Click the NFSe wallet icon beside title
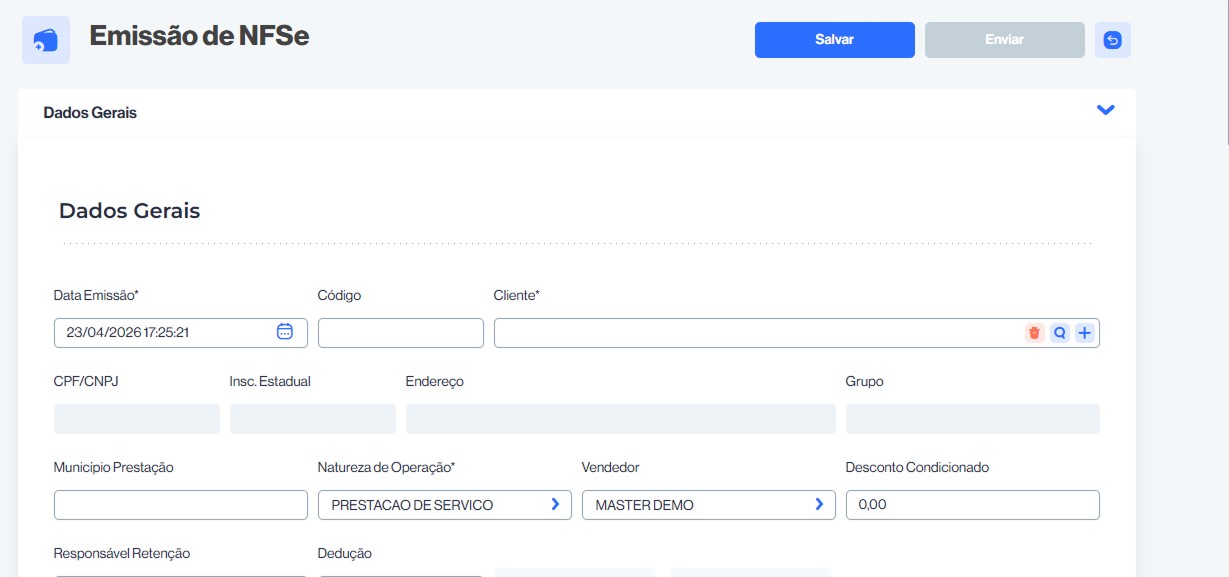This screenshot has width=1229, height=577. tap(46, 40)
